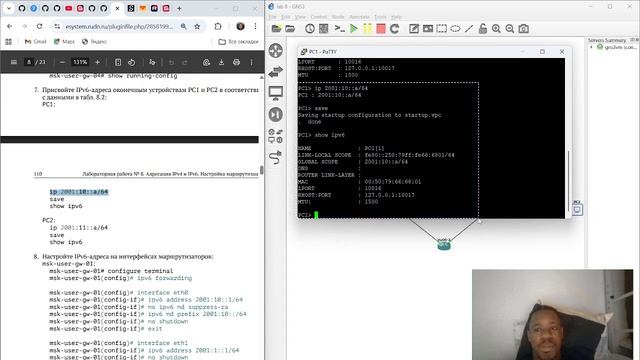Toggle the lock items padlock icon
The width and height of the screenshot is (640, 360).
click(x=482, y=29)
